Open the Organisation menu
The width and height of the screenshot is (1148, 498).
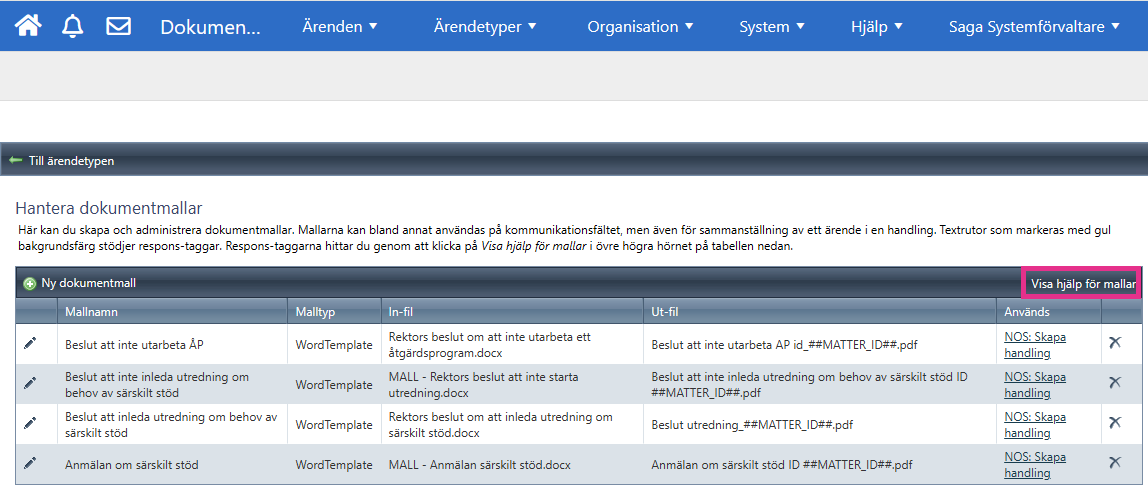coord(640,27)
